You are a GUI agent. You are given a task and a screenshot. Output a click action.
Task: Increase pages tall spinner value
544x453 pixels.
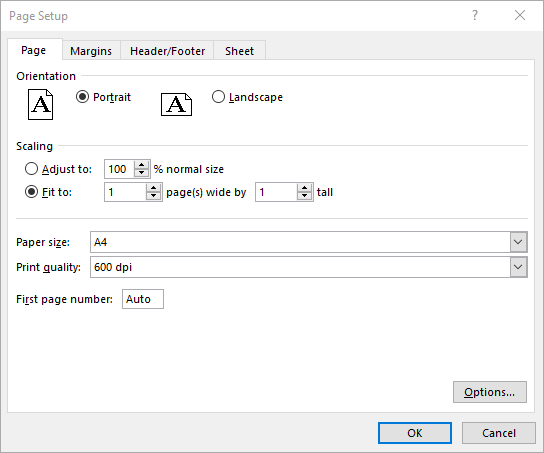point(304,188)
